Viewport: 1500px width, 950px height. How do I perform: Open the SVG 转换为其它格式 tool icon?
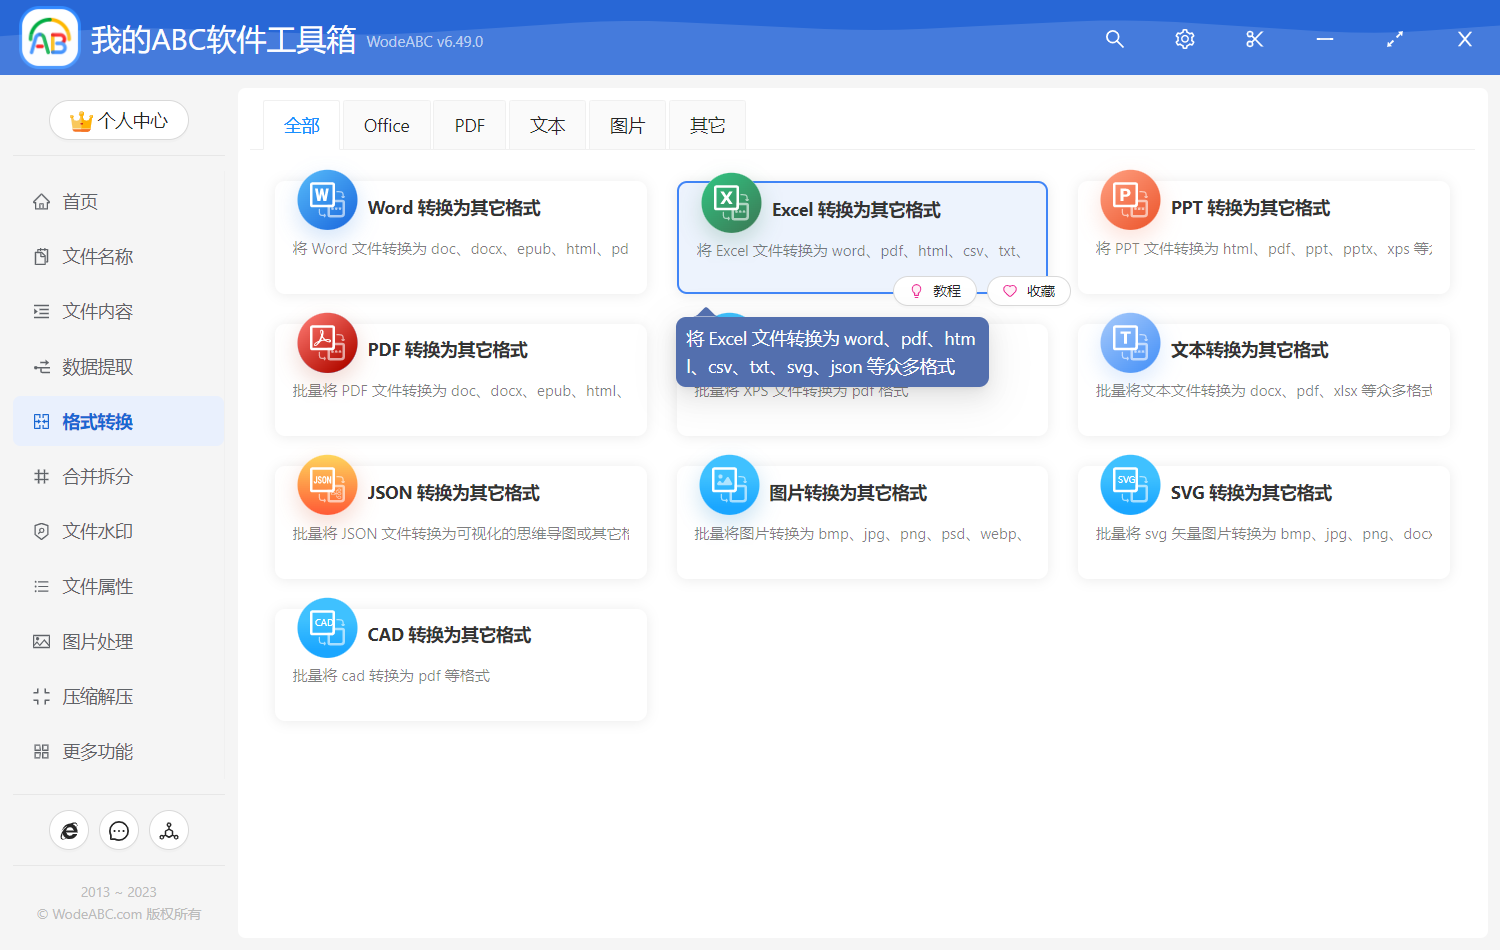(x=1129, y=485)
